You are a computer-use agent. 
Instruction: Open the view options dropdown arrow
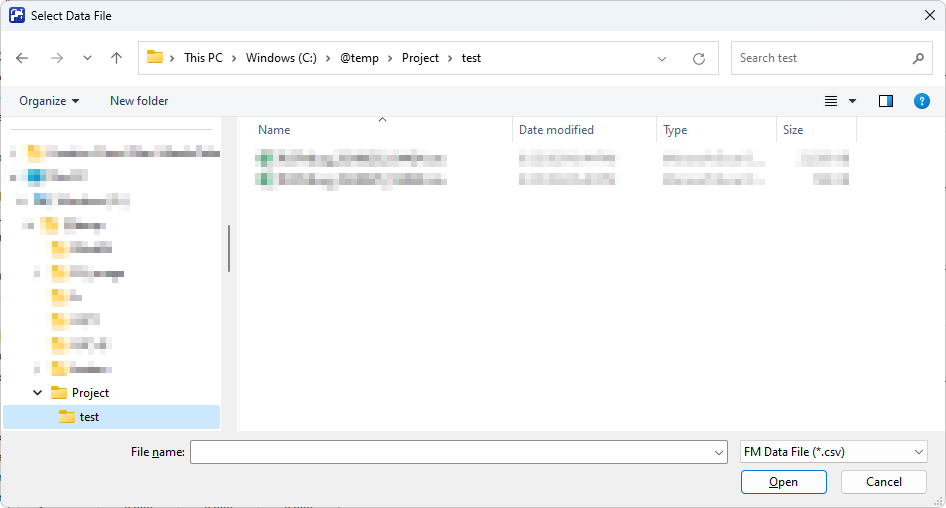853,101
